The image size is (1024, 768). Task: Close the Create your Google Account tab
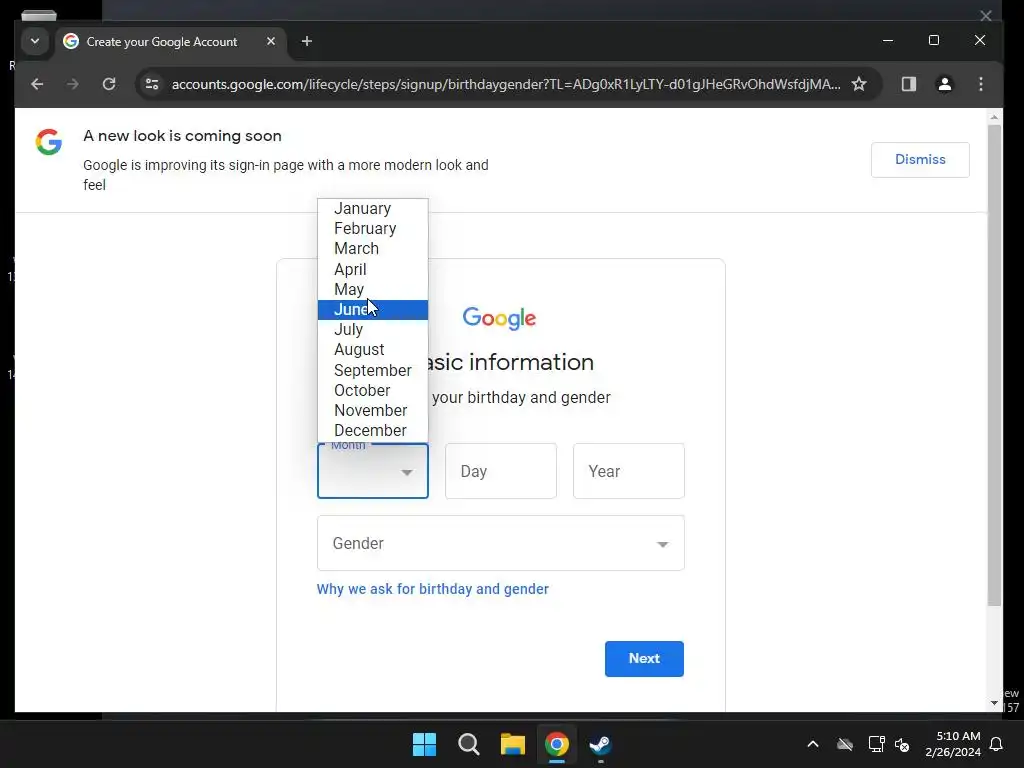click(x=271, y=41)
